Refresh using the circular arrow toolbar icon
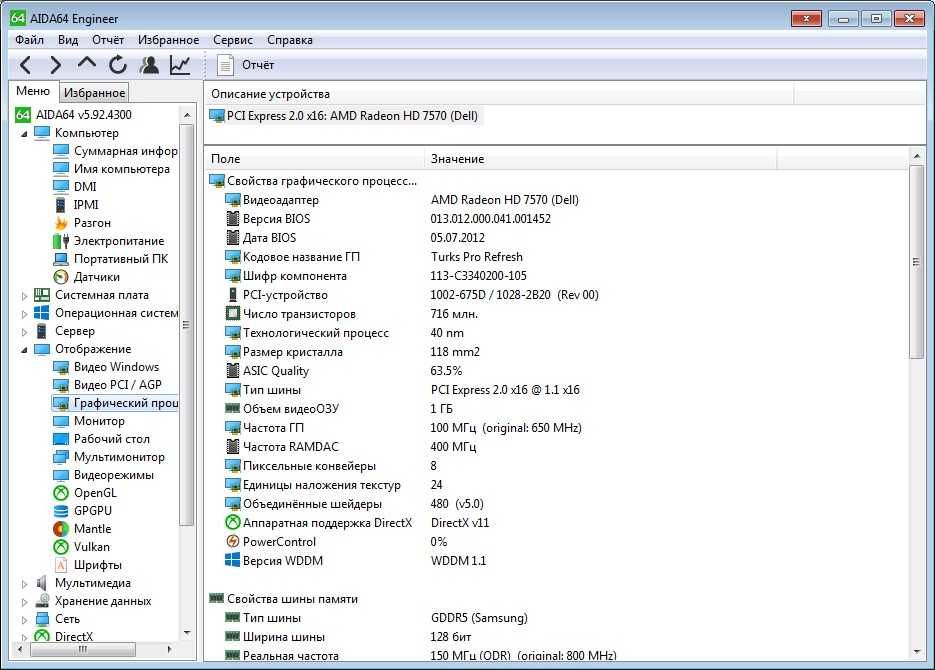The height and width of the screenshot is (670, 935). (x=117, y=64)
